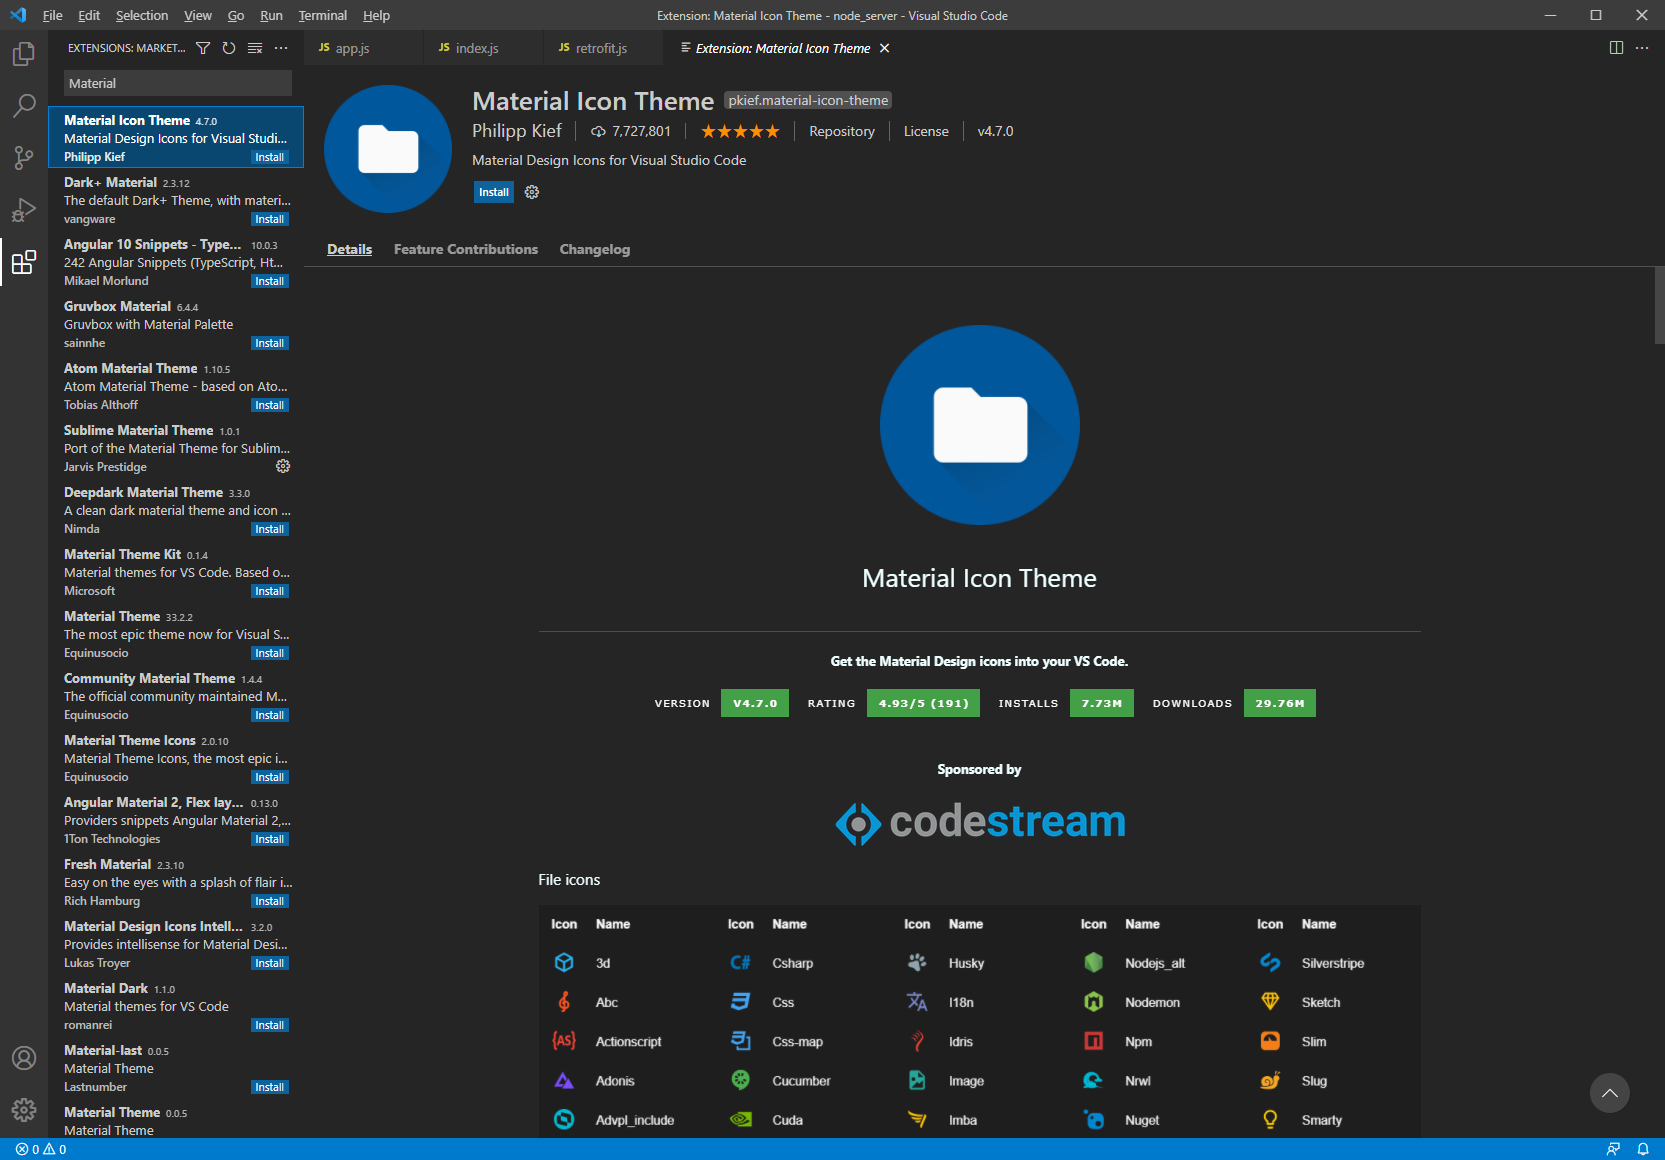Viewport: 1665px width, 1160px height.
Task: Select Angular 10 Snippets extension
Action: (176, 262)
